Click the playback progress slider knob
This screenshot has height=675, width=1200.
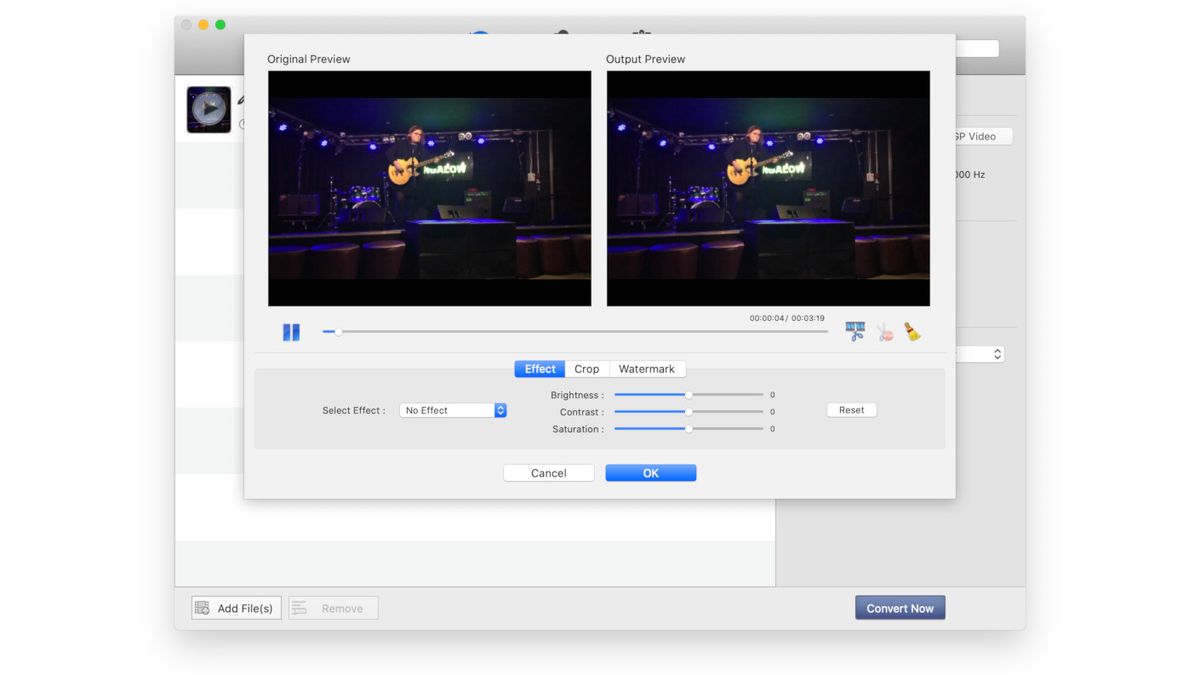[x=337, y=331]
